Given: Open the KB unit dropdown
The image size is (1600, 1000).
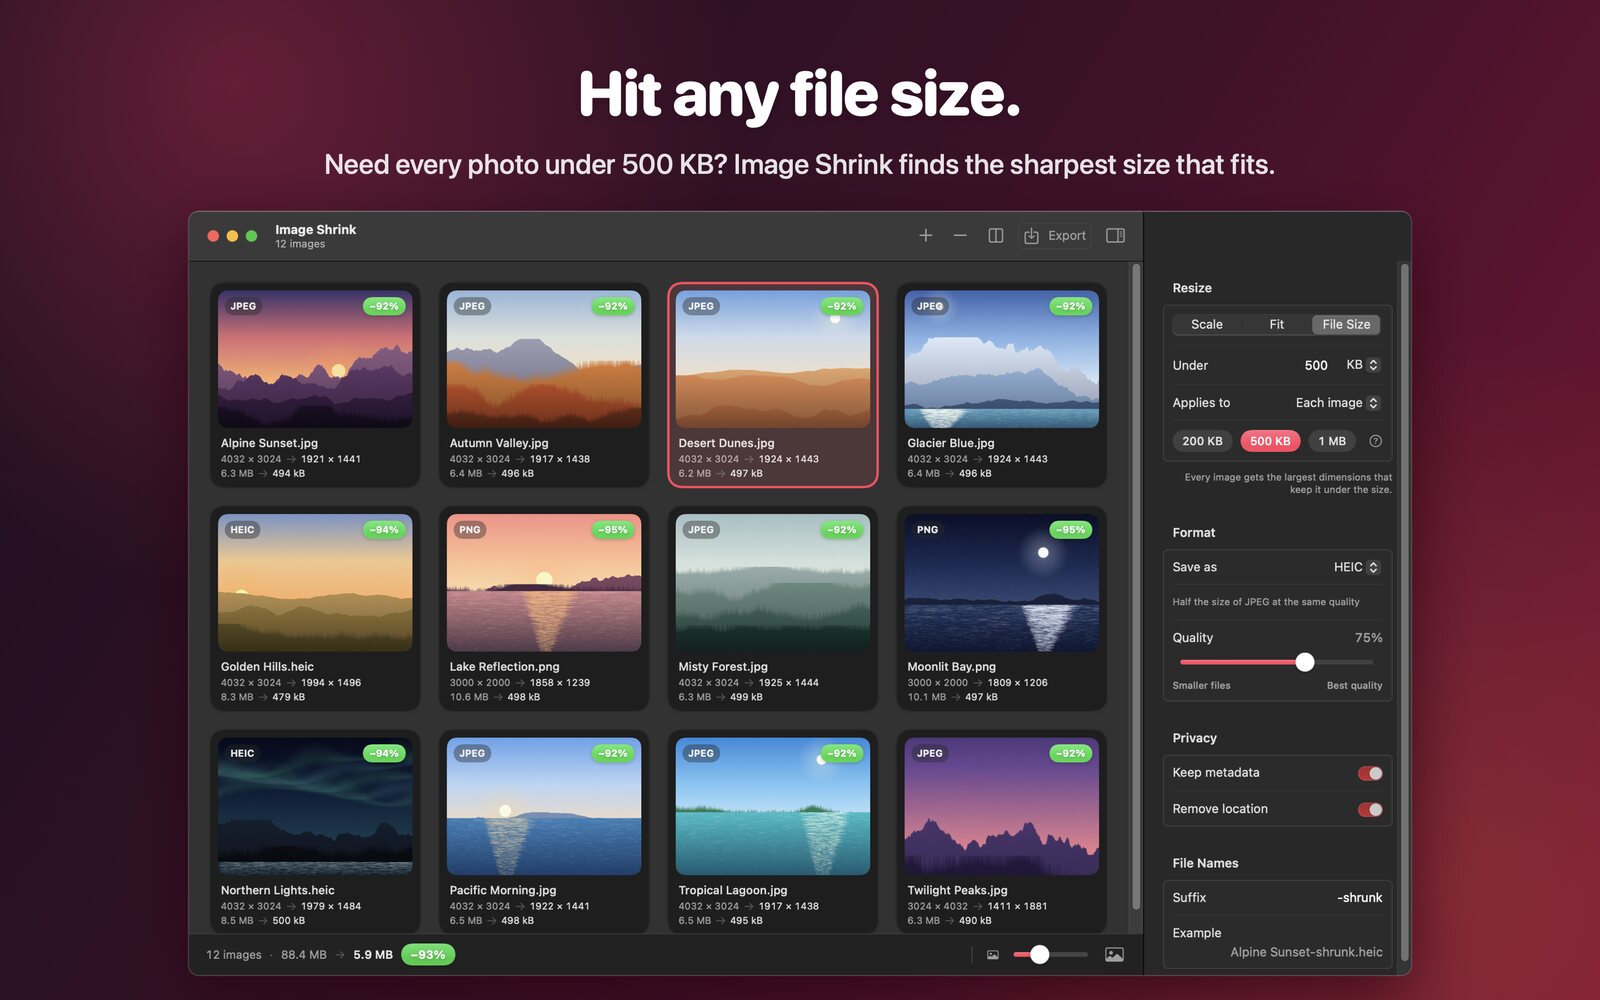Looking at the screenshot, I should 1362,365.
